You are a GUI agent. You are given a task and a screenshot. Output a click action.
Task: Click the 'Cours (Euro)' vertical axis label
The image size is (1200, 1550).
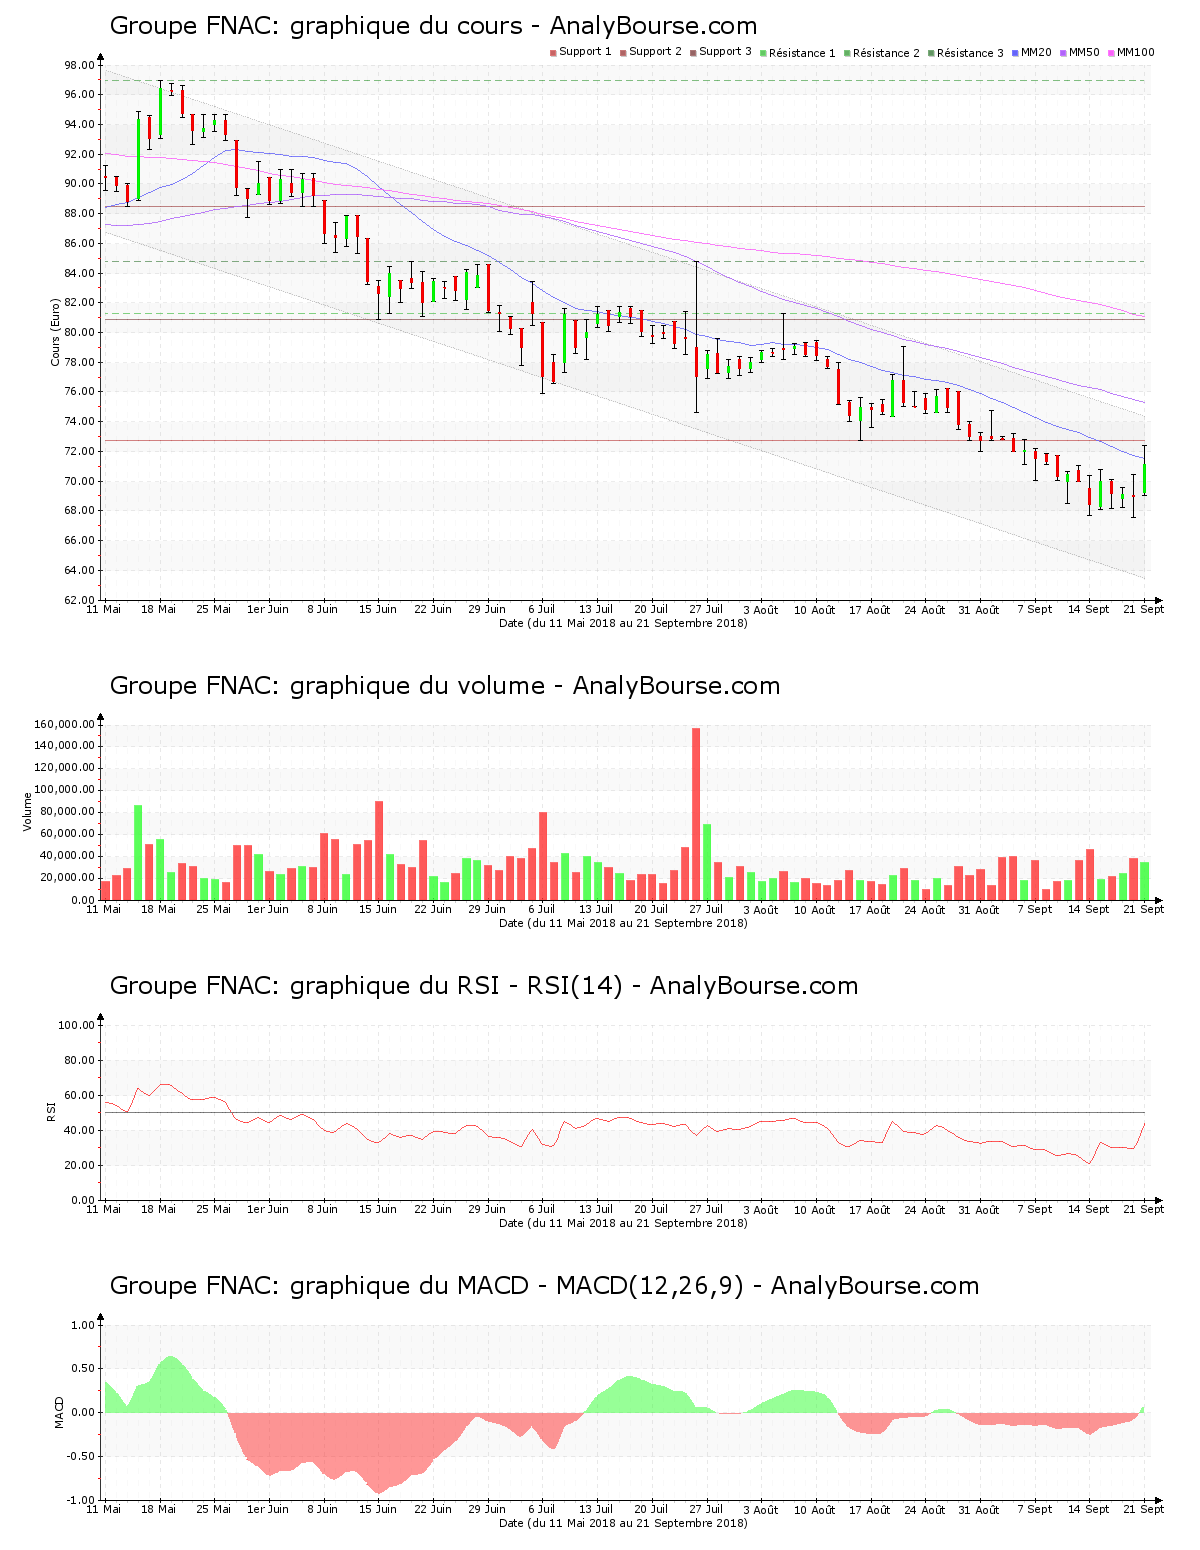(x=56, y=332)
